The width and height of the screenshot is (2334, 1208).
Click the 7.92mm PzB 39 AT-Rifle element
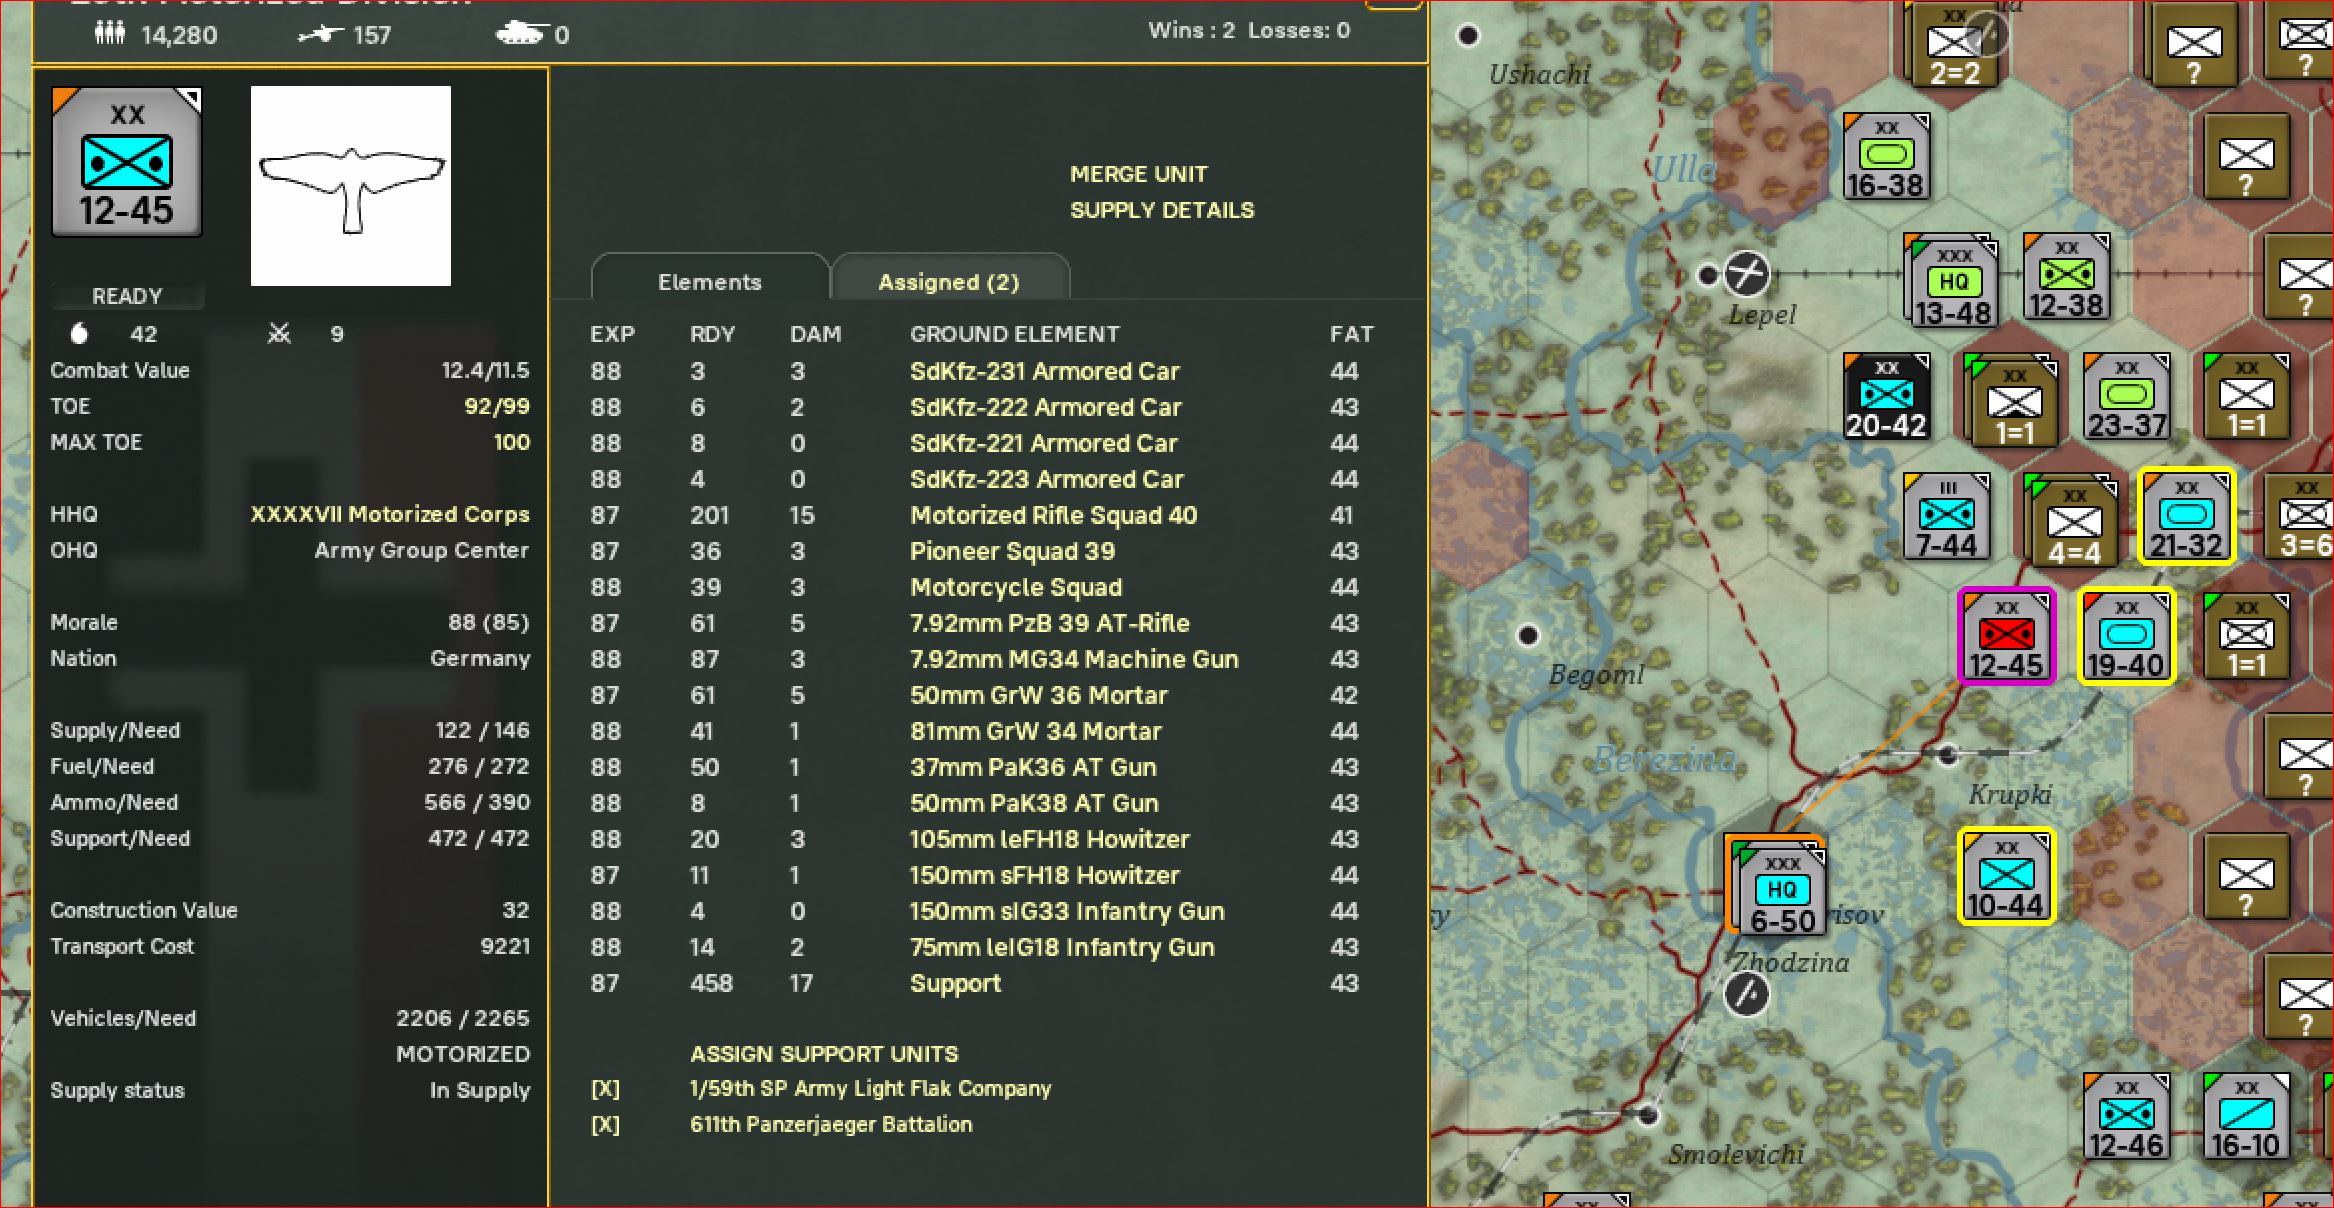1050,623
